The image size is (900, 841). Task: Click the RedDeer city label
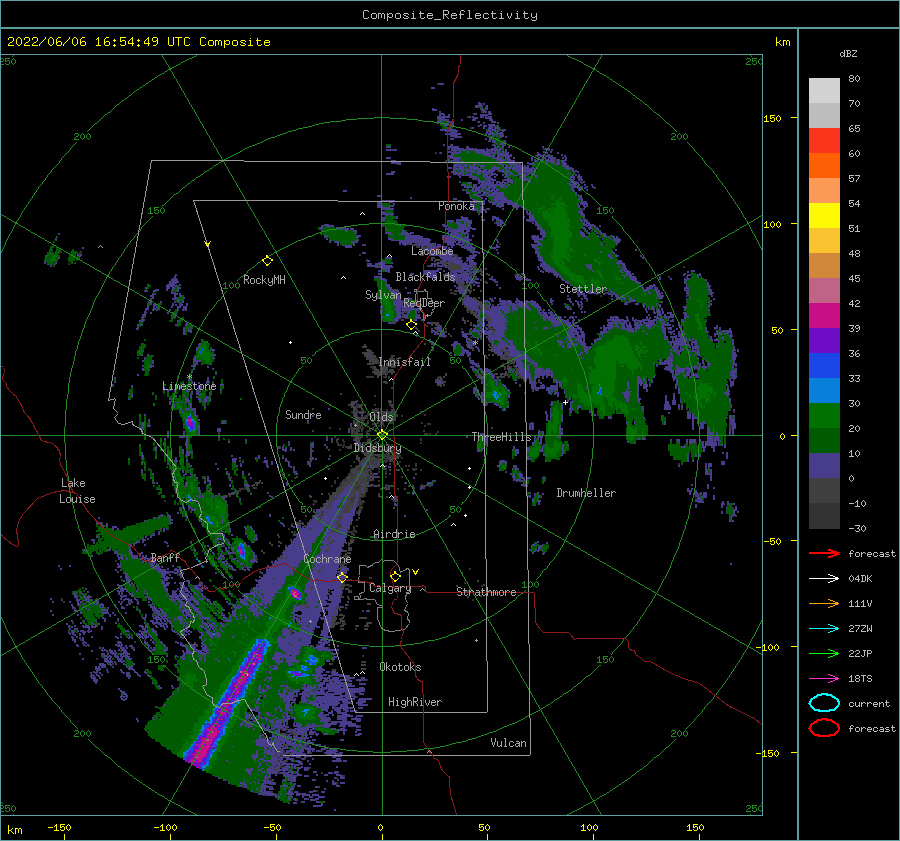tap(424, 303)
